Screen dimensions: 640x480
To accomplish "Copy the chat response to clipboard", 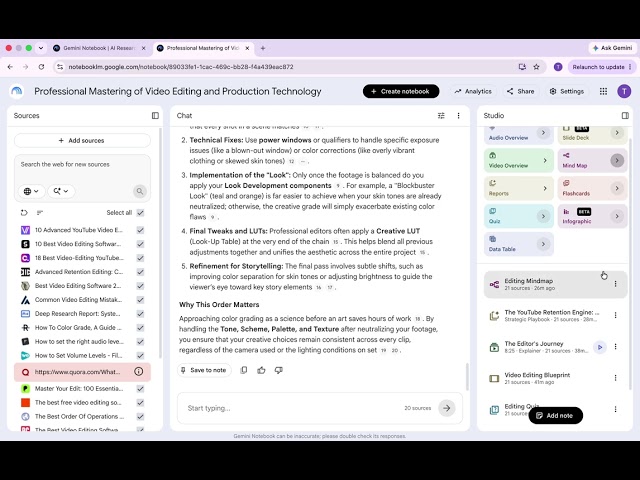I will click(244, 370).
